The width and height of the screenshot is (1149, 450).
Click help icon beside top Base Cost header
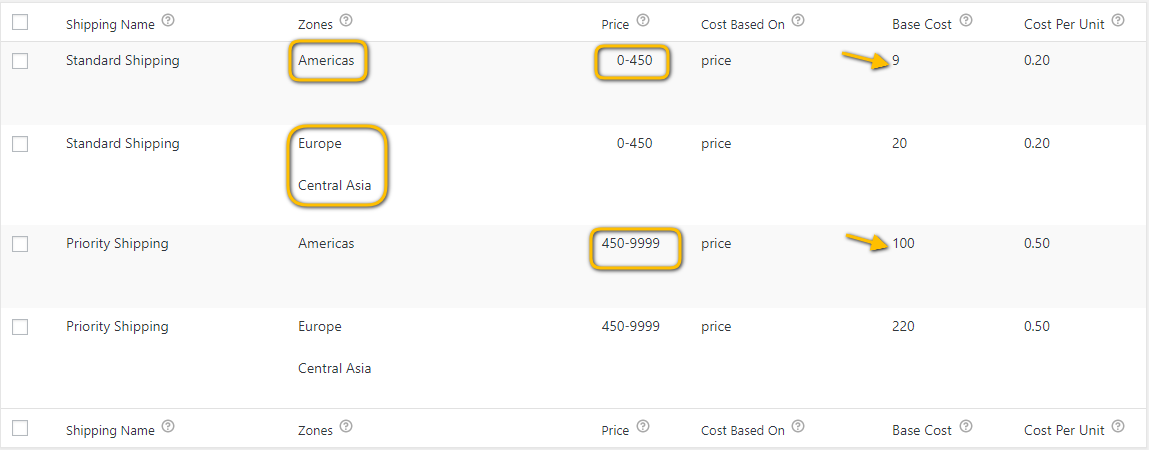966,21
